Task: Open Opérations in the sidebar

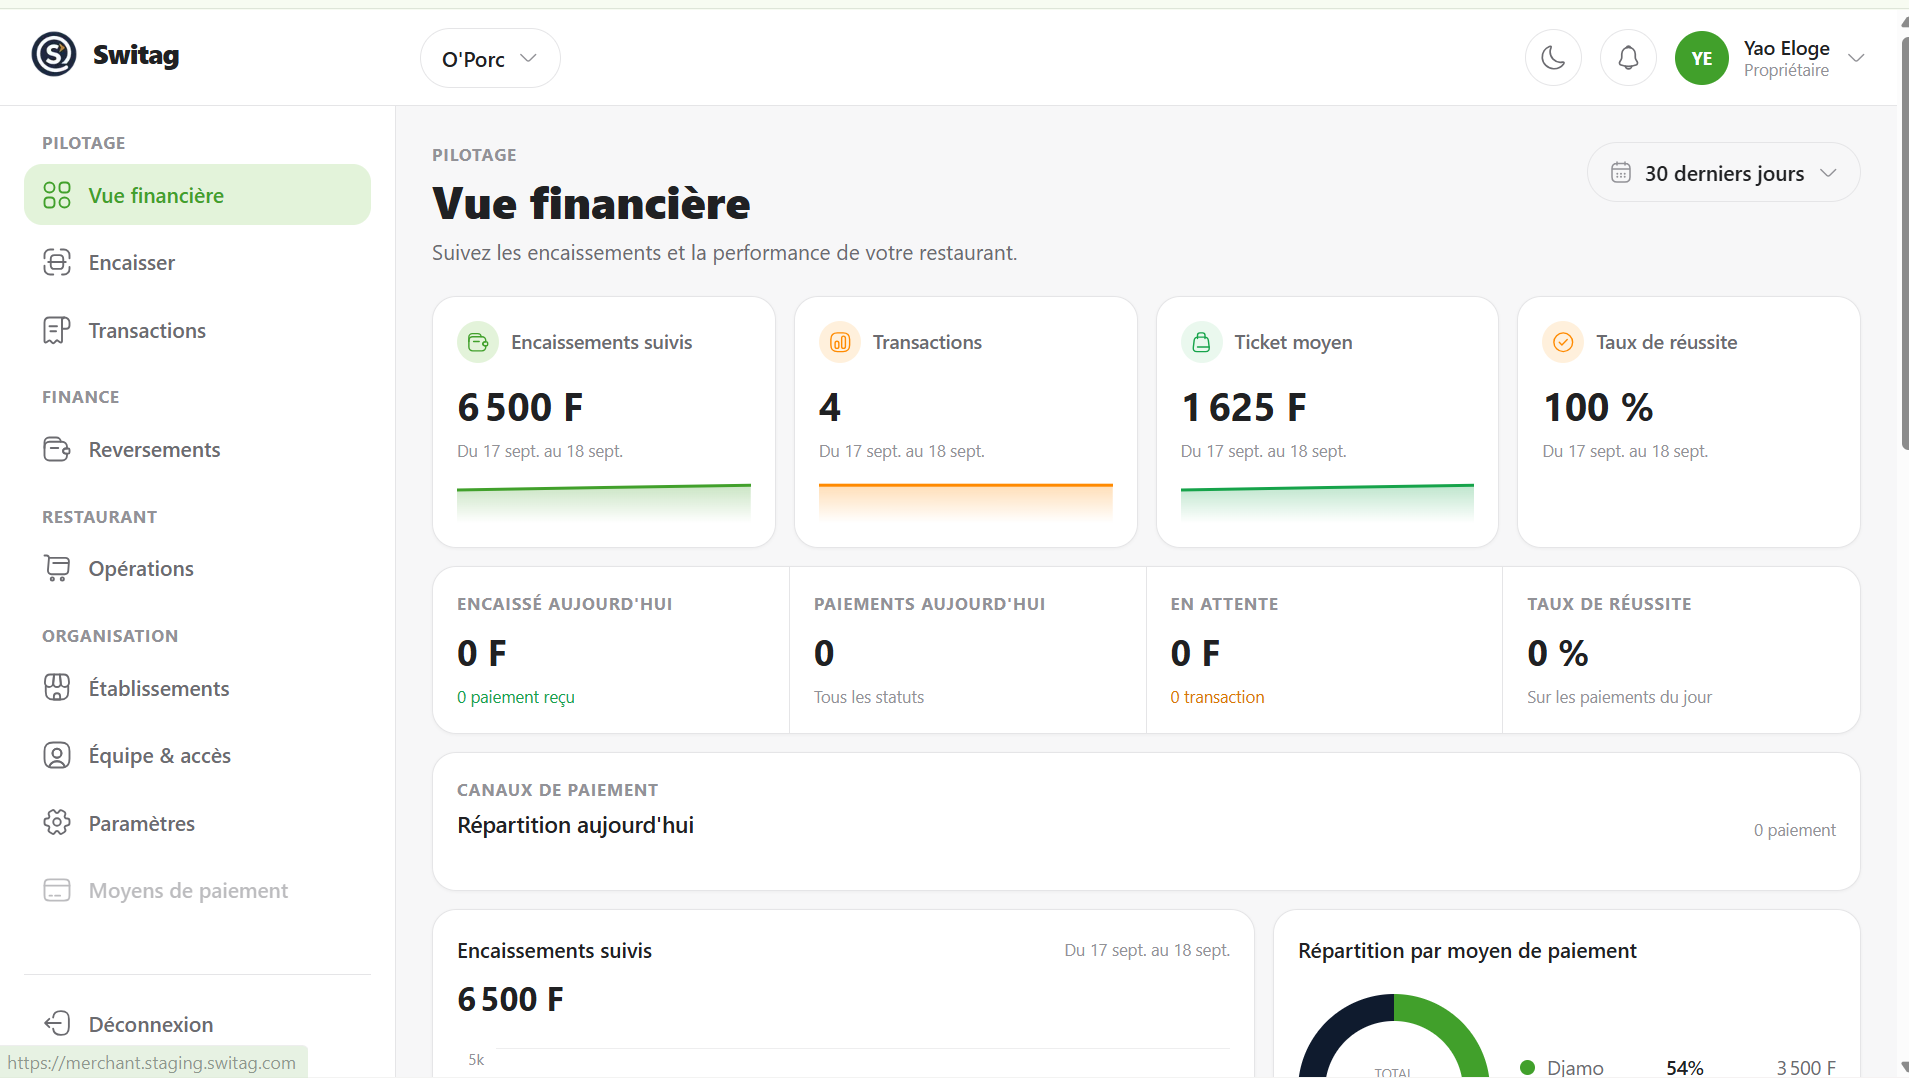Action: [x=197, y=568]
